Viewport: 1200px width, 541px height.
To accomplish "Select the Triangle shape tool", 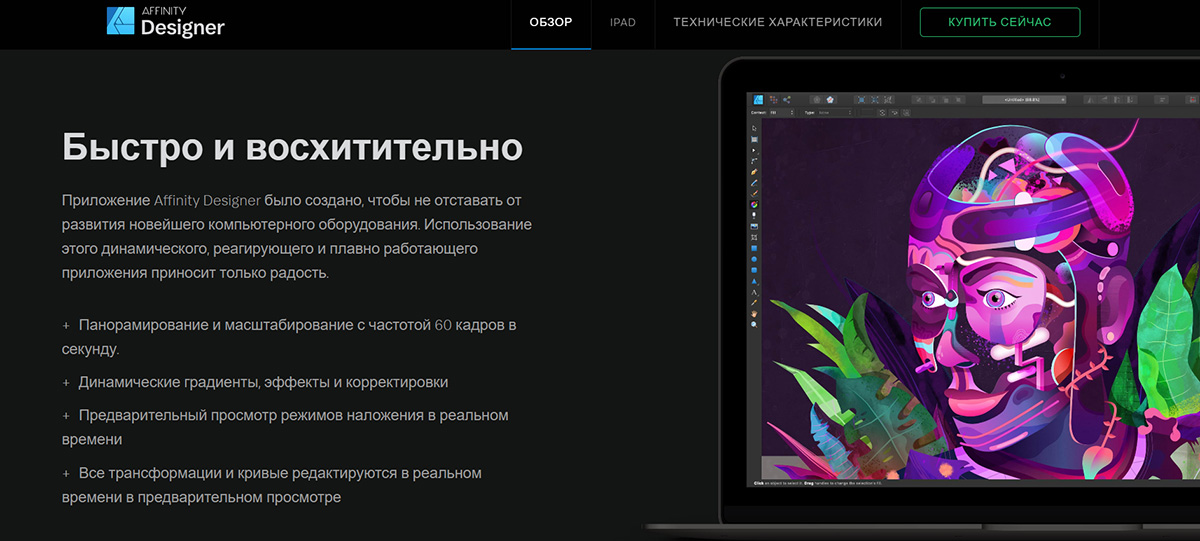I will pyautogui.click(x=754, y=281).
